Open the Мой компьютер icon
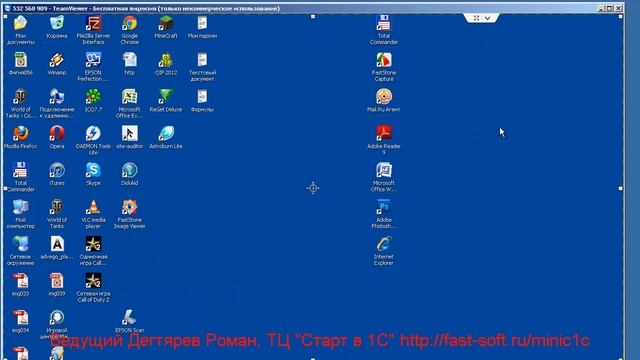Image resolution: width=640 pixels, height=360 pixels. pyautogui.click(x=20, y=207)
